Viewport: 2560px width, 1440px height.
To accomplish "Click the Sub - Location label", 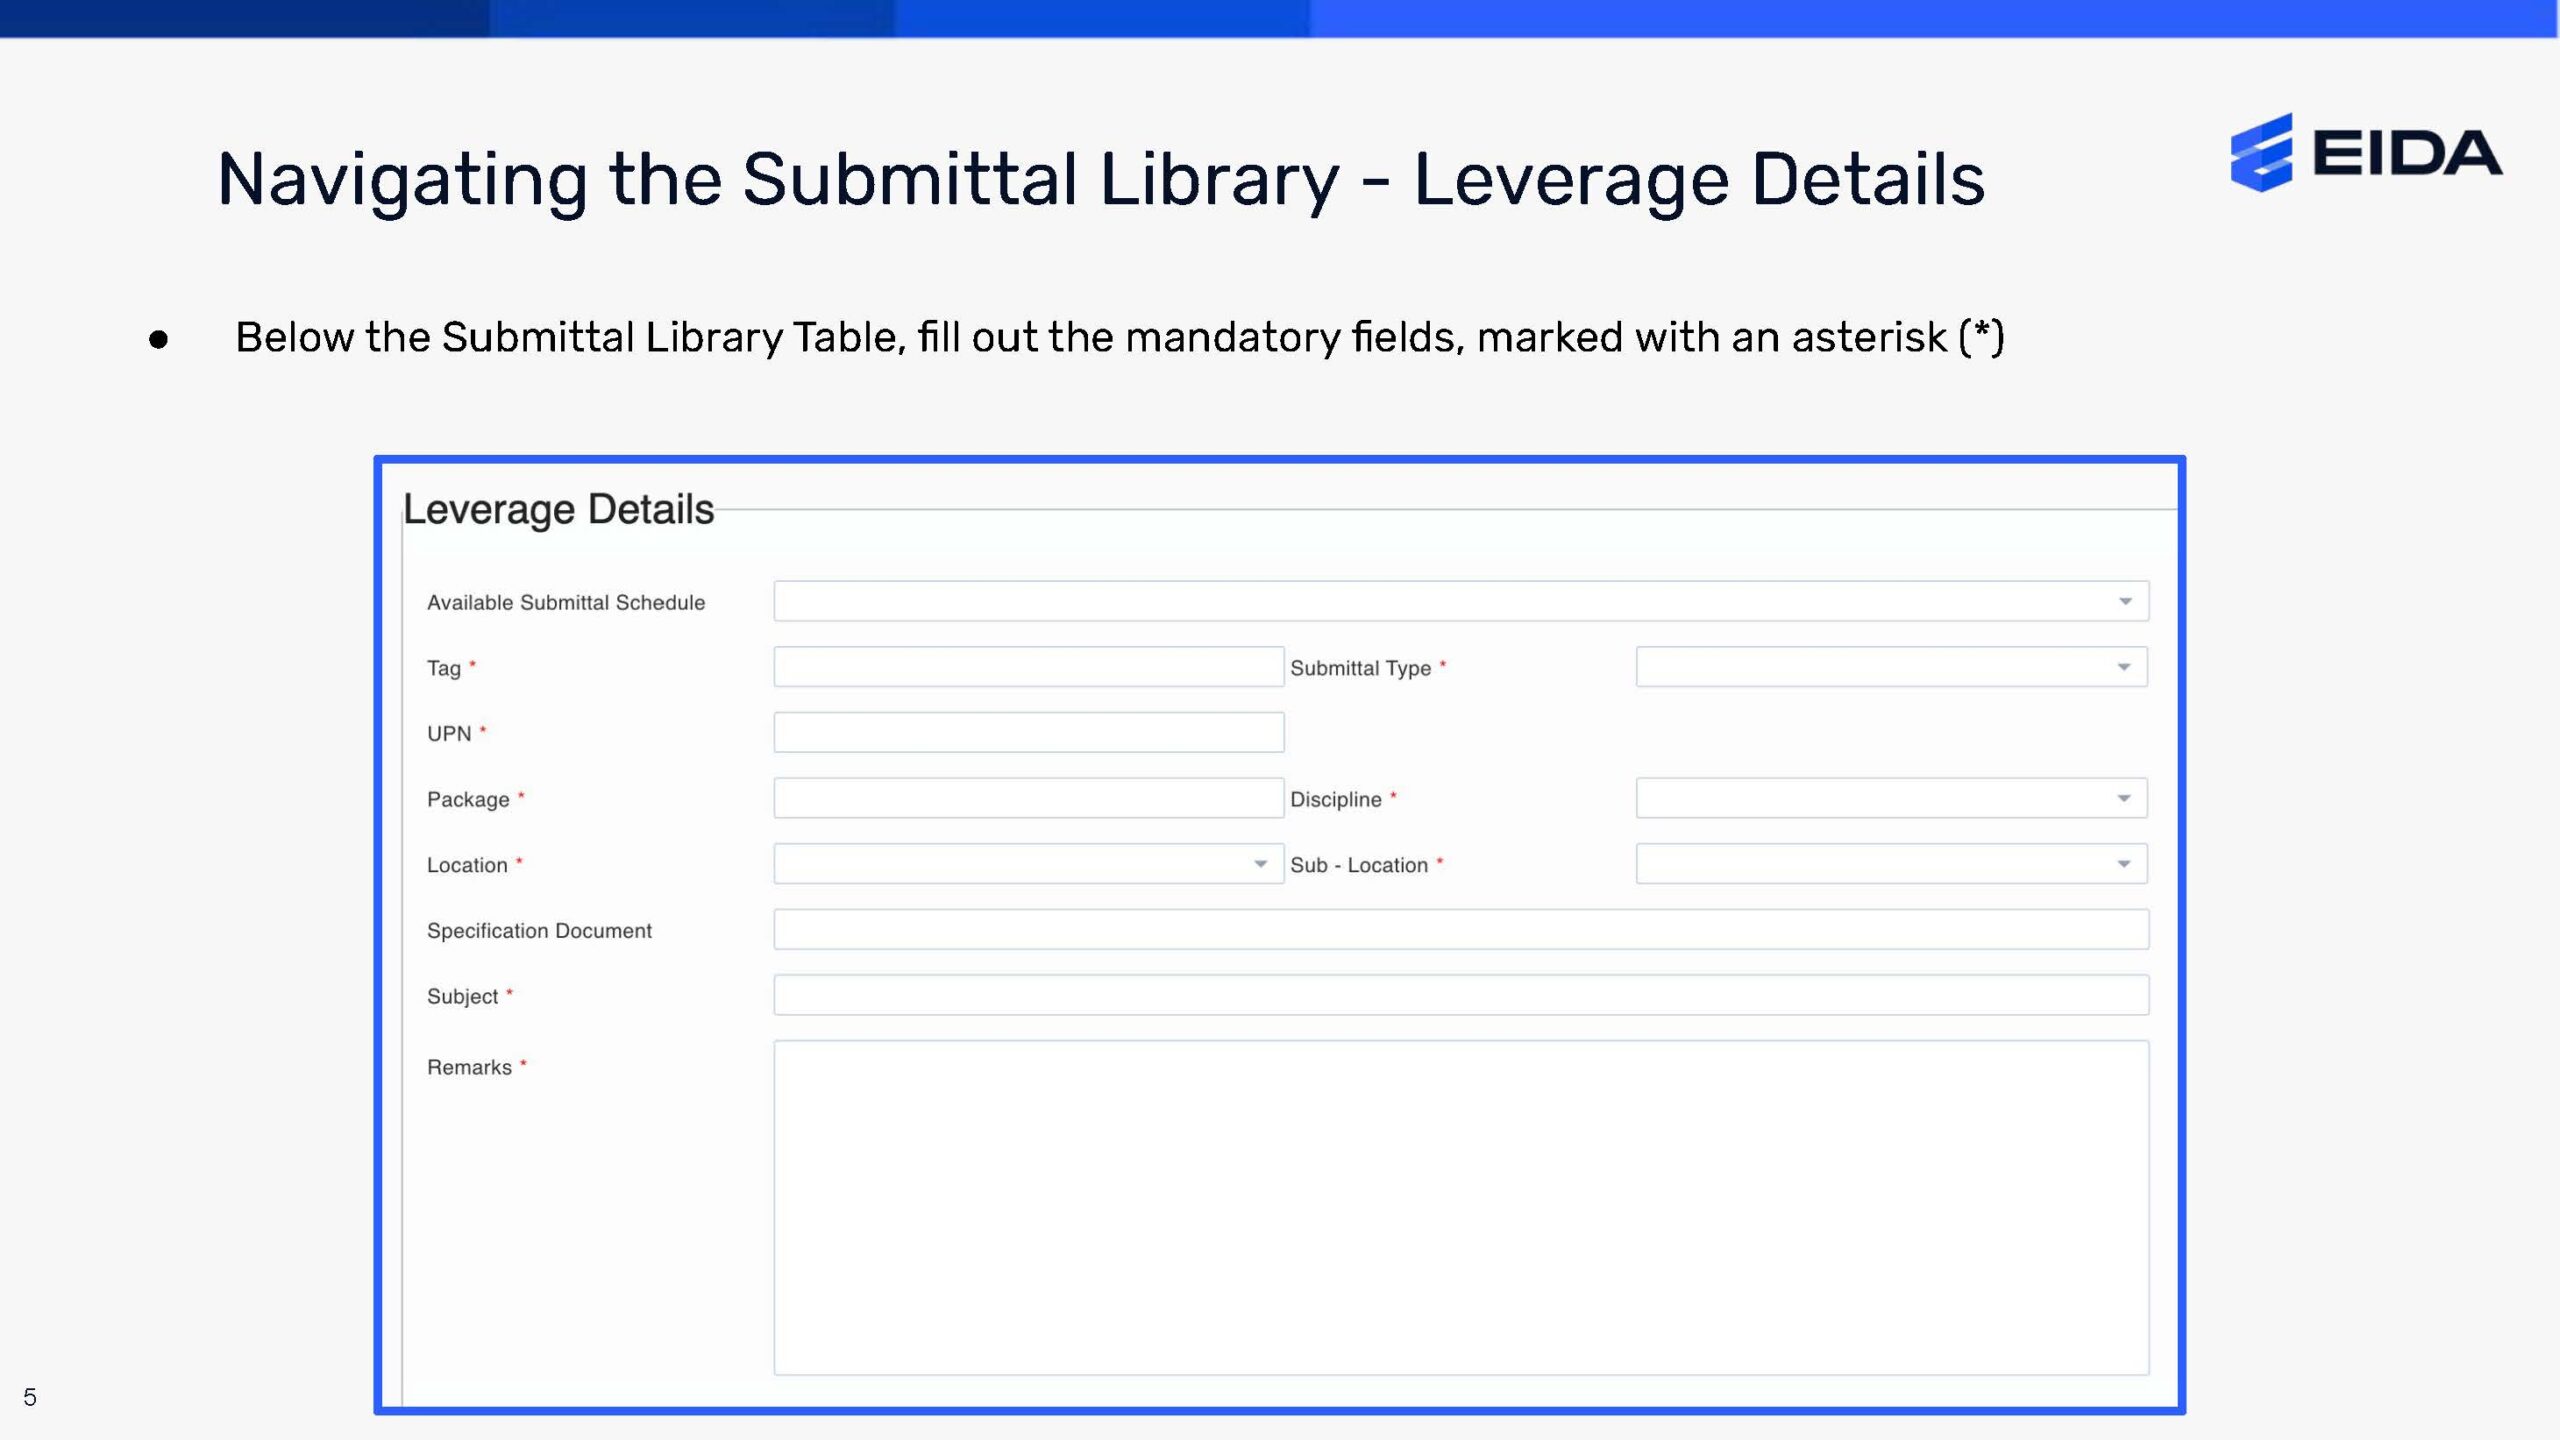I will [1359, 865].
